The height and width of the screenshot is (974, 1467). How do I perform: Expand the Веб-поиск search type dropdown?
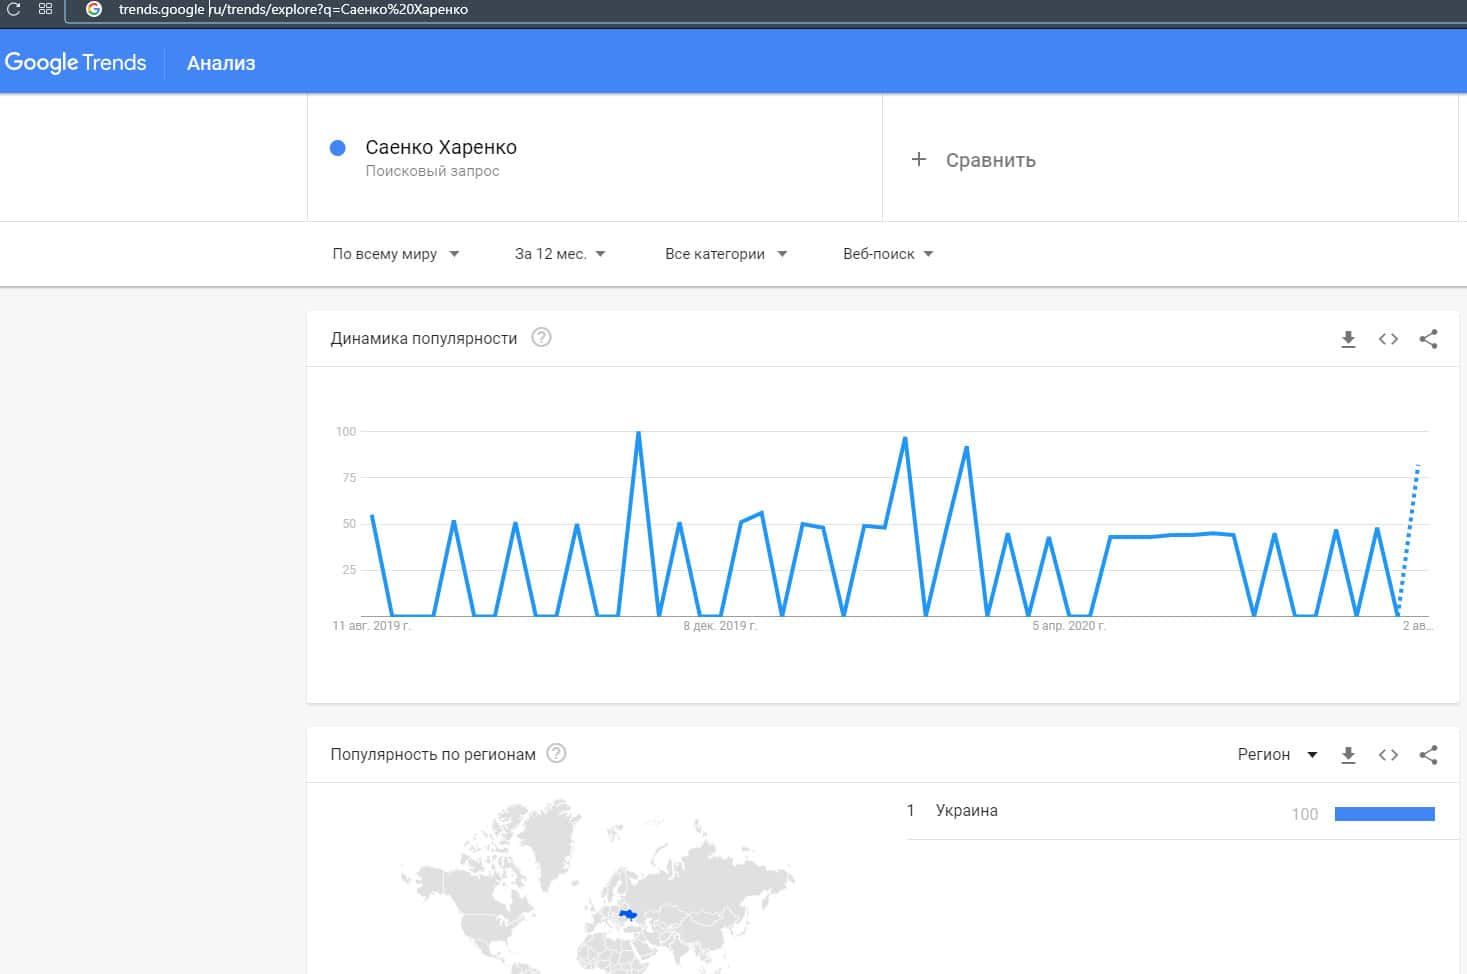tap(887, 254)
